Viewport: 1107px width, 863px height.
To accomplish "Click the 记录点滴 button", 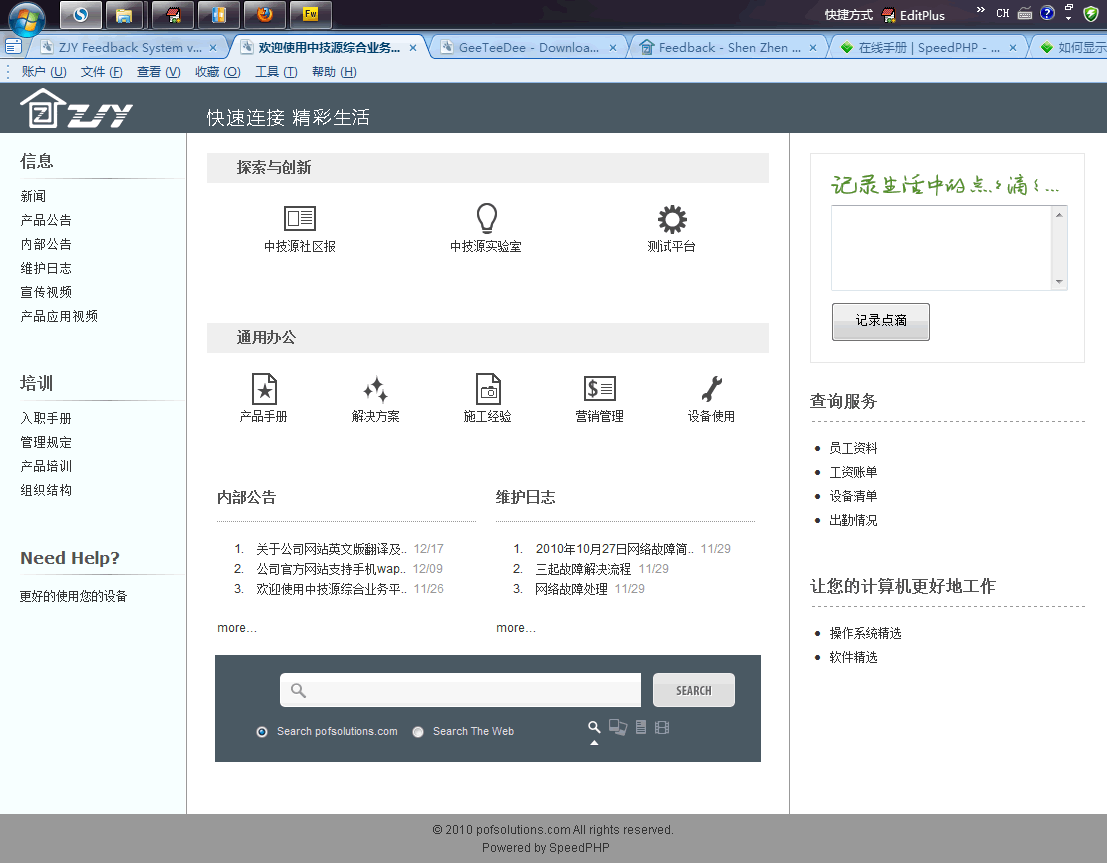I will coord(880,321).
